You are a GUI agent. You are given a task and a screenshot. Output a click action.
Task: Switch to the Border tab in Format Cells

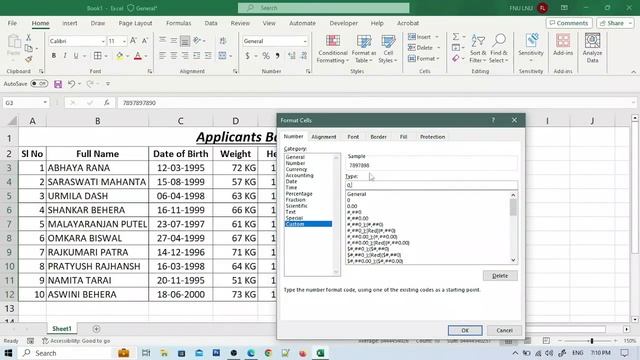tap(378, 137)
